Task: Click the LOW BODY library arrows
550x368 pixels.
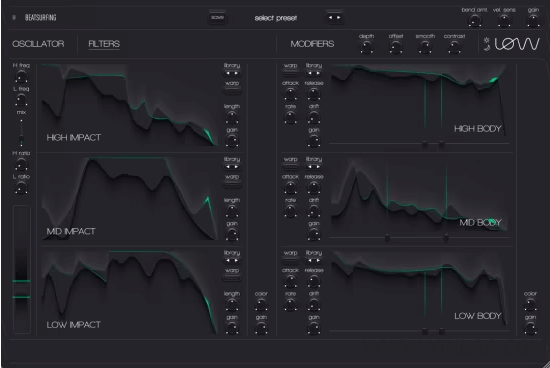Action: click(x=314, y=261)
